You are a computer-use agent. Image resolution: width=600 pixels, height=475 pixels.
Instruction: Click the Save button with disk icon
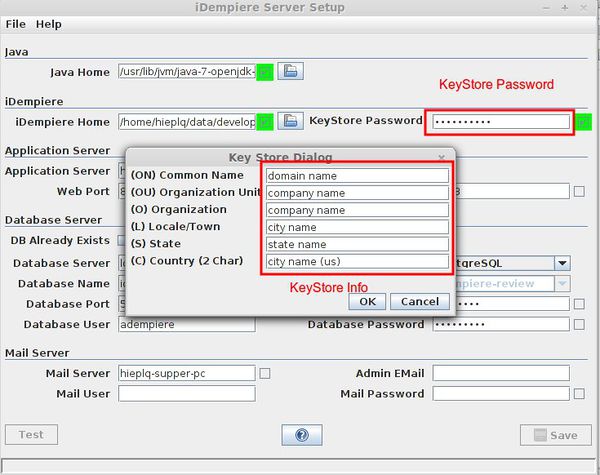549,435
